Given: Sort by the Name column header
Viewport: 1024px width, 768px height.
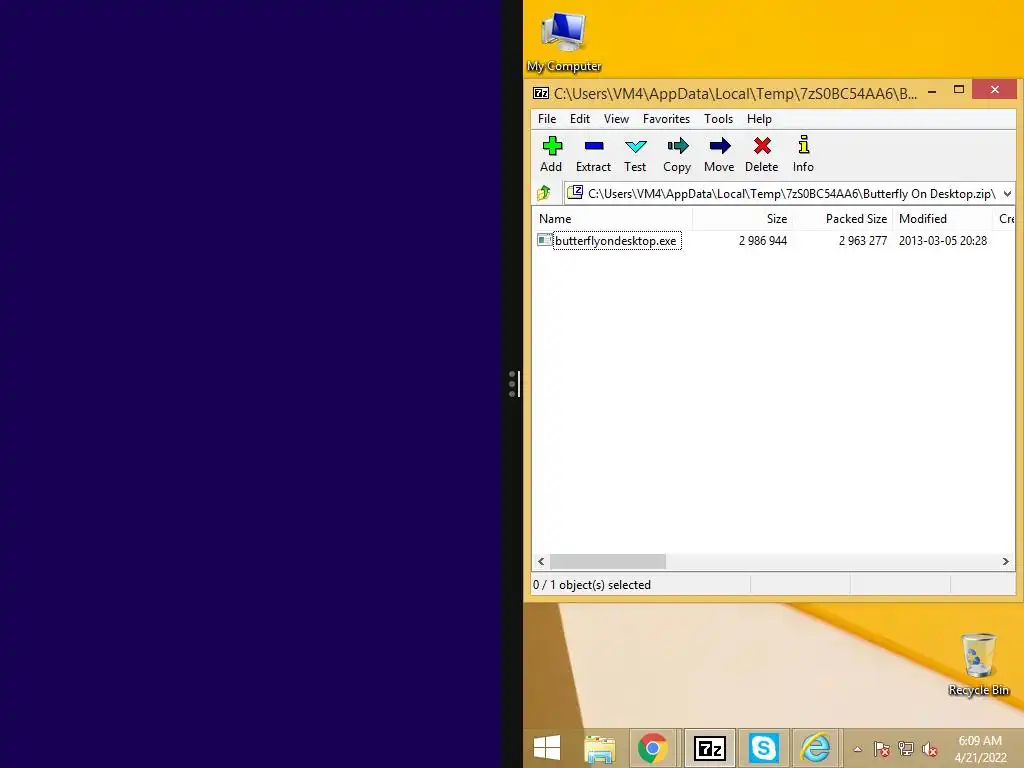Looking at the screenshot, I should click(613, 219).
